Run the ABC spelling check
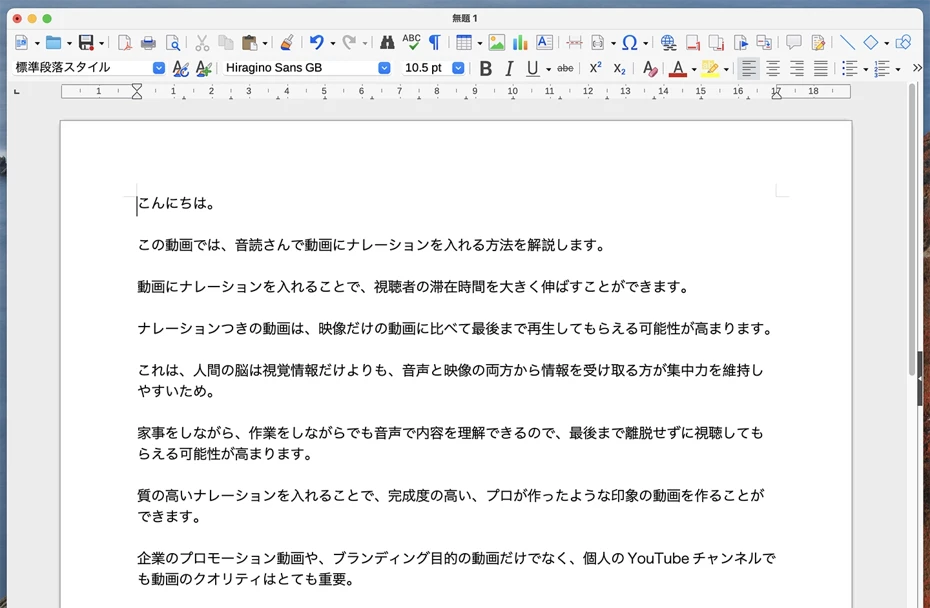930x608 pixels. click(411, 42)
